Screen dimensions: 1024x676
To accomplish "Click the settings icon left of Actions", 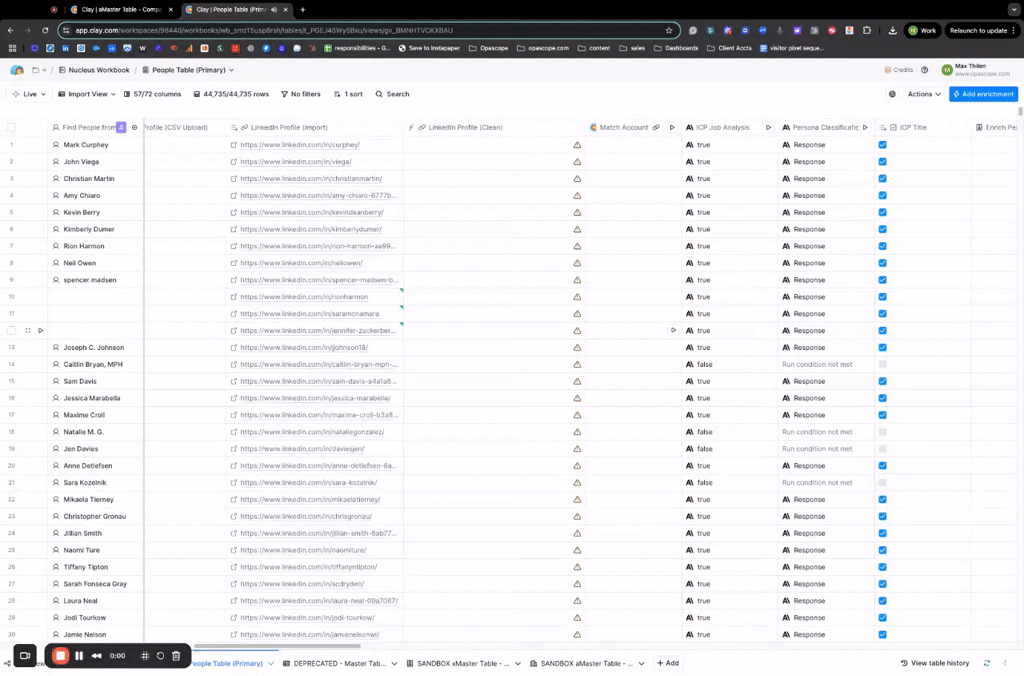I will [x=892, y=94].
